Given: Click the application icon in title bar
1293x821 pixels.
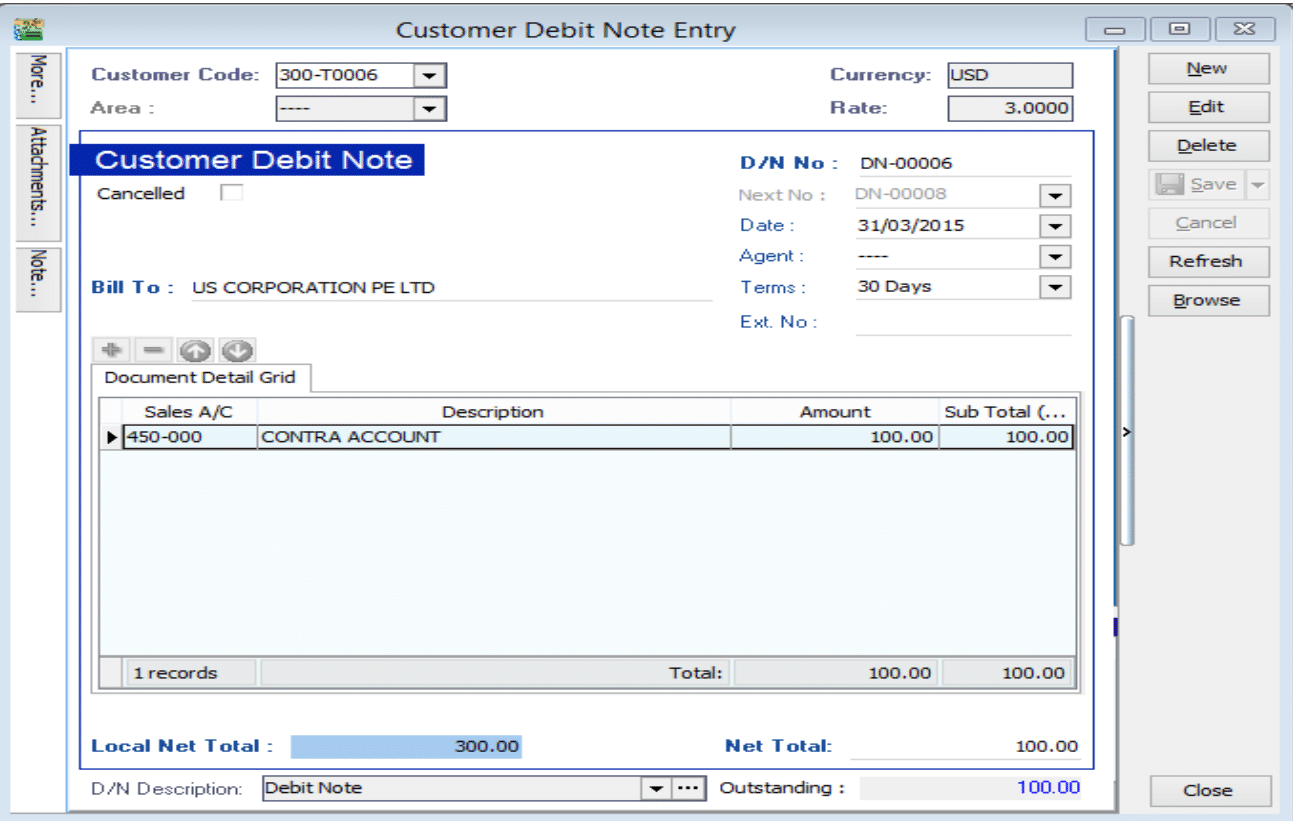Looking at the screenshot, I should click(24, 29).
